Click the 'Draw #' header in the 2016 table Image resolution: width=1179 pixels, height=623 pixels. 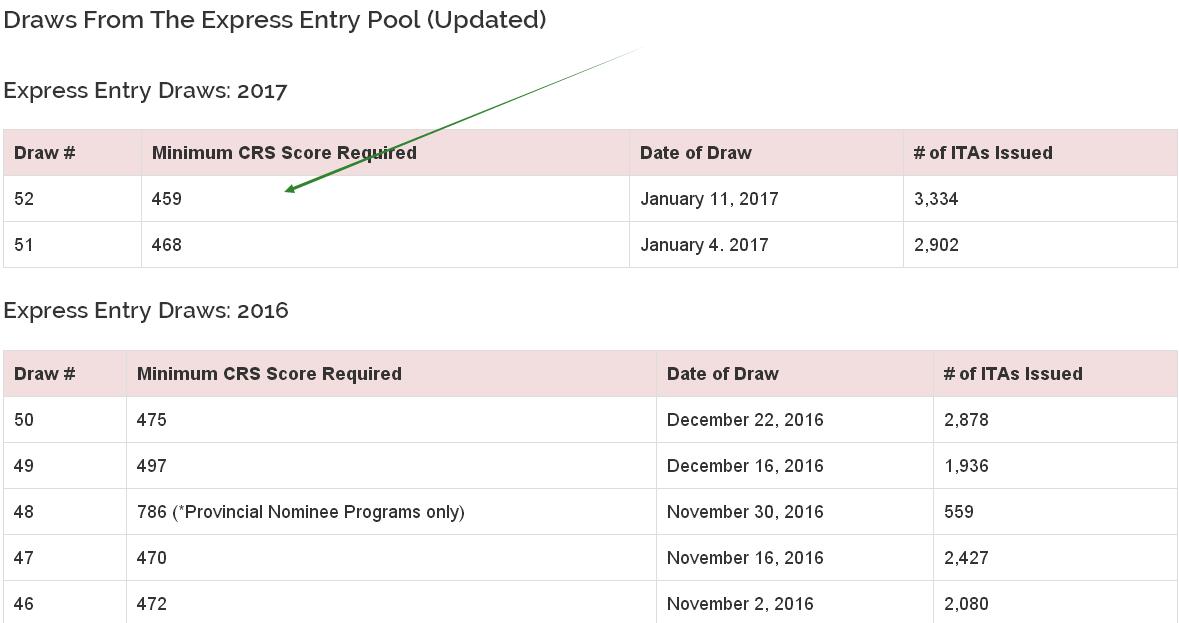[x=44, y=373]
